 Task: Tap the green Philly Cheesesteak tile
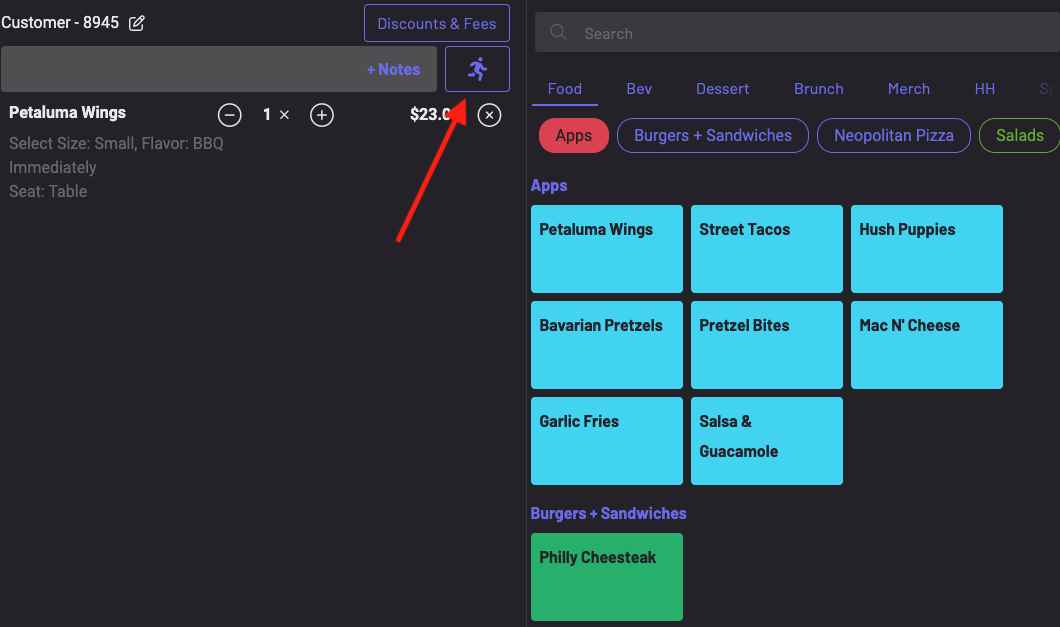pos(606,577)
